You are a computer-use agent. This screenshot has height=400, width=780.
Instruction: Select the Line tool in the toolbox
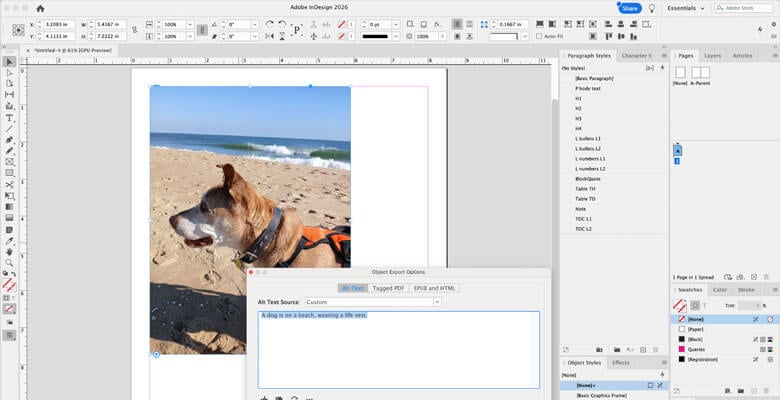[x=9, y=129]
